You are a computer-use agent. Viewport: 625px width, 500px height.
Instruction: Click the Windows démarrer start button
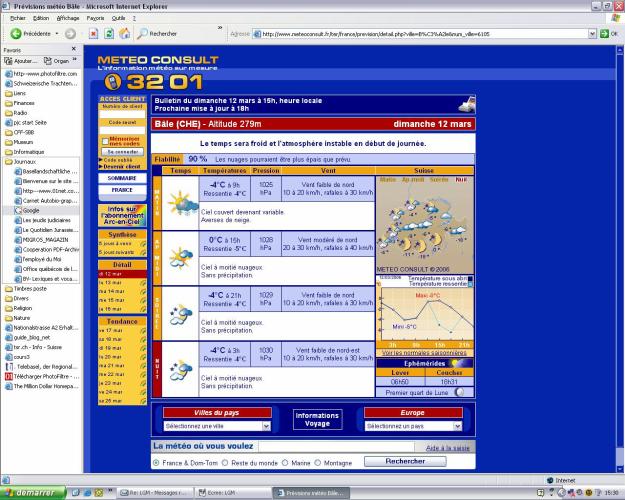pyautogui.click(x=33, y=493)
